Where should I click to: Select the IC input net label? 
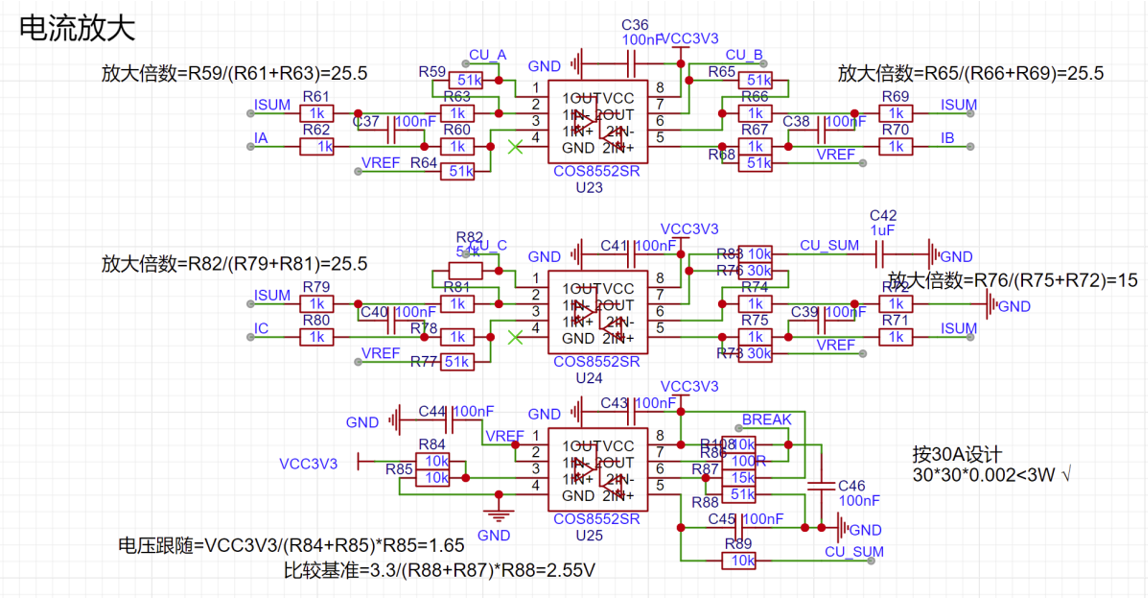tap(261, 328)
